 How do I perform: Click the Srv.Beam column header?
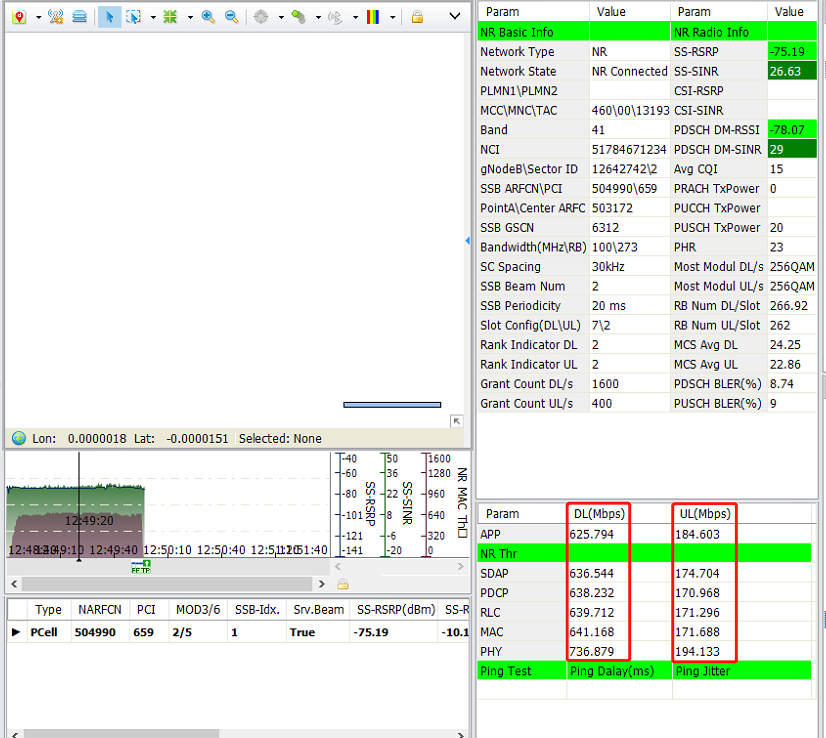[x=318, y=610]
